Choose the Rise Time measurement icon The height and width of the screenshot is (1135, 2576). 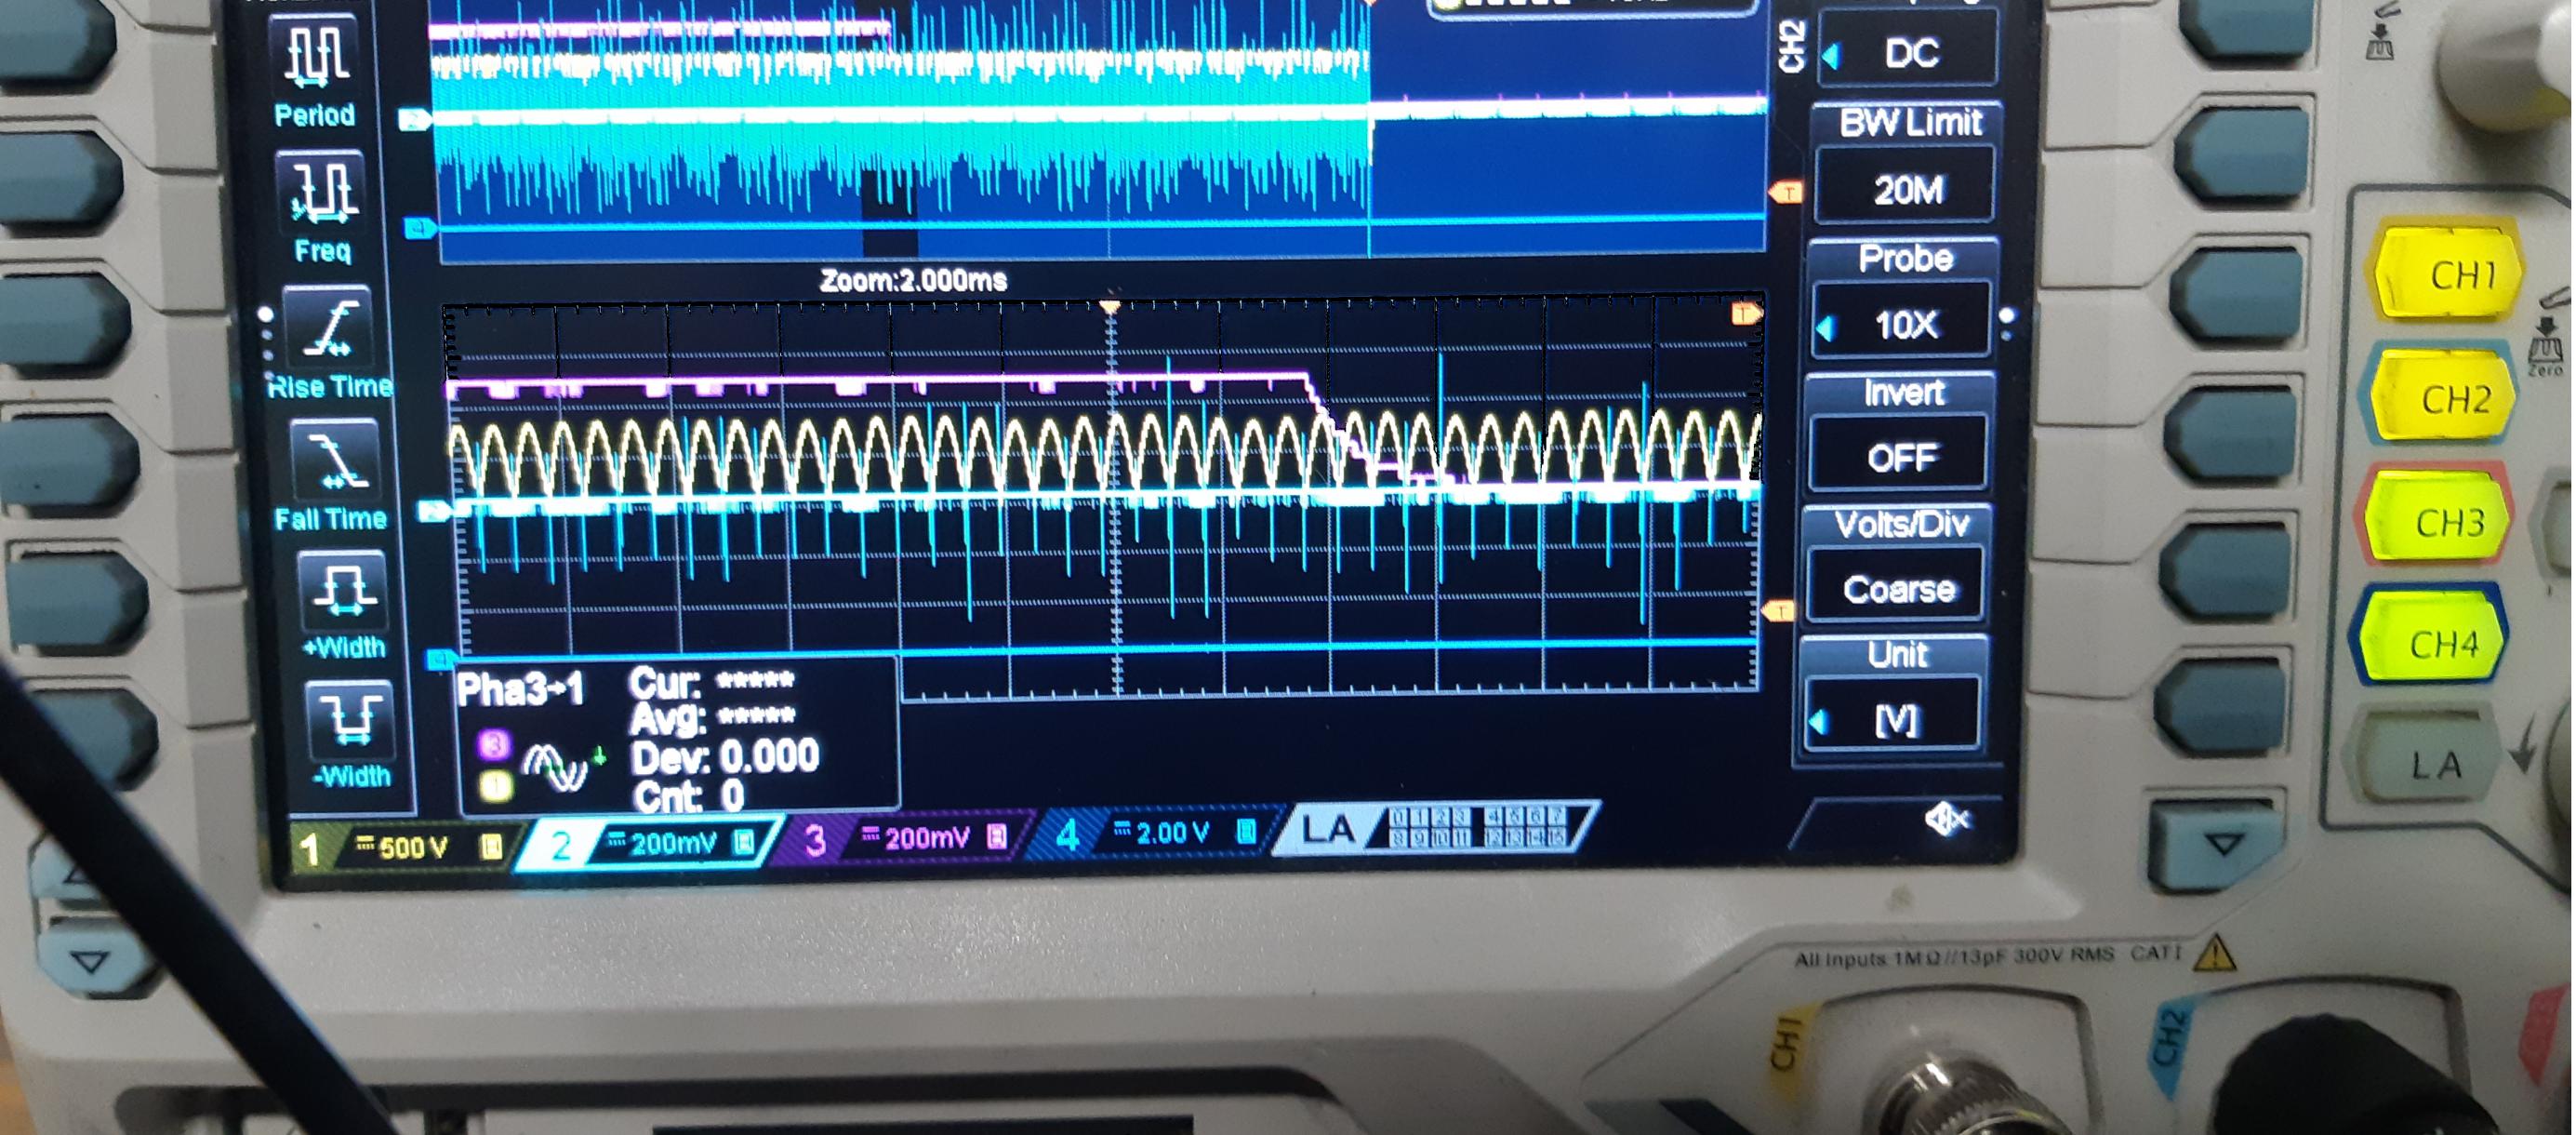click(x=328, y=328)
